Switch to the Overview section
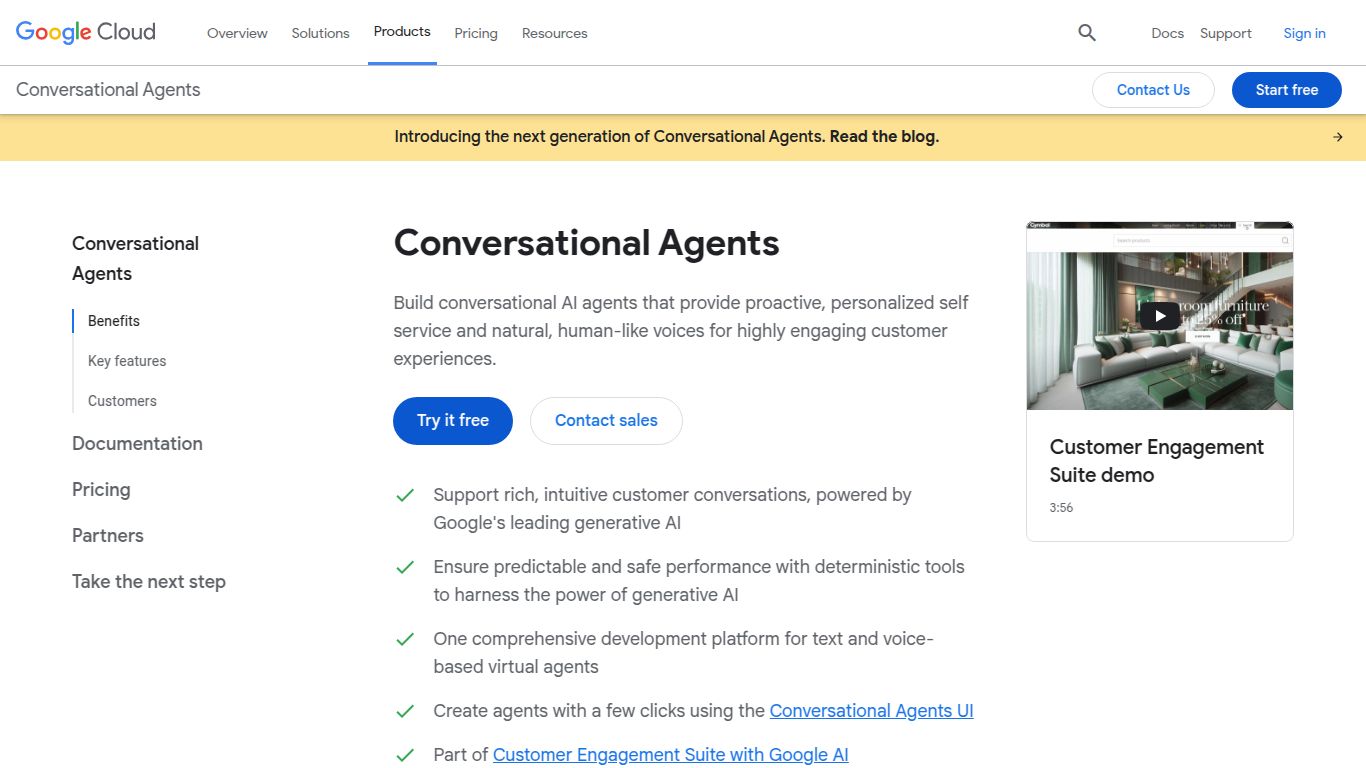1366x768 pixels. (237, 33)
